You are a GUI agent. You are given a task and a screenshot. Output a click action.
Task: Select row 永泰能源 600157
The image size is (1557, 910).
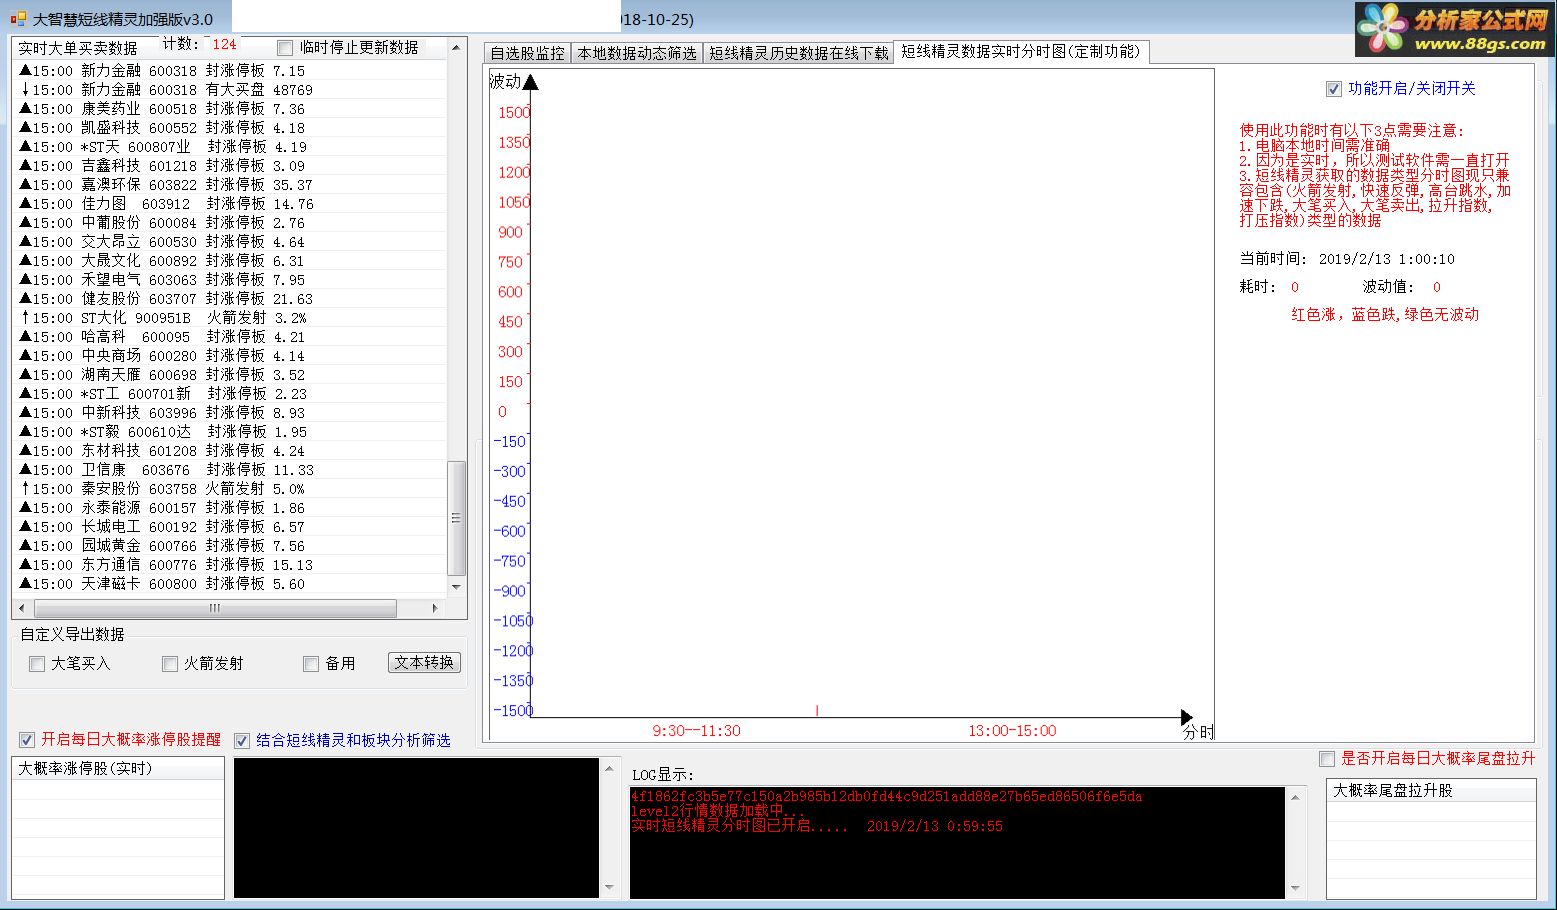(x=230, y=508)
